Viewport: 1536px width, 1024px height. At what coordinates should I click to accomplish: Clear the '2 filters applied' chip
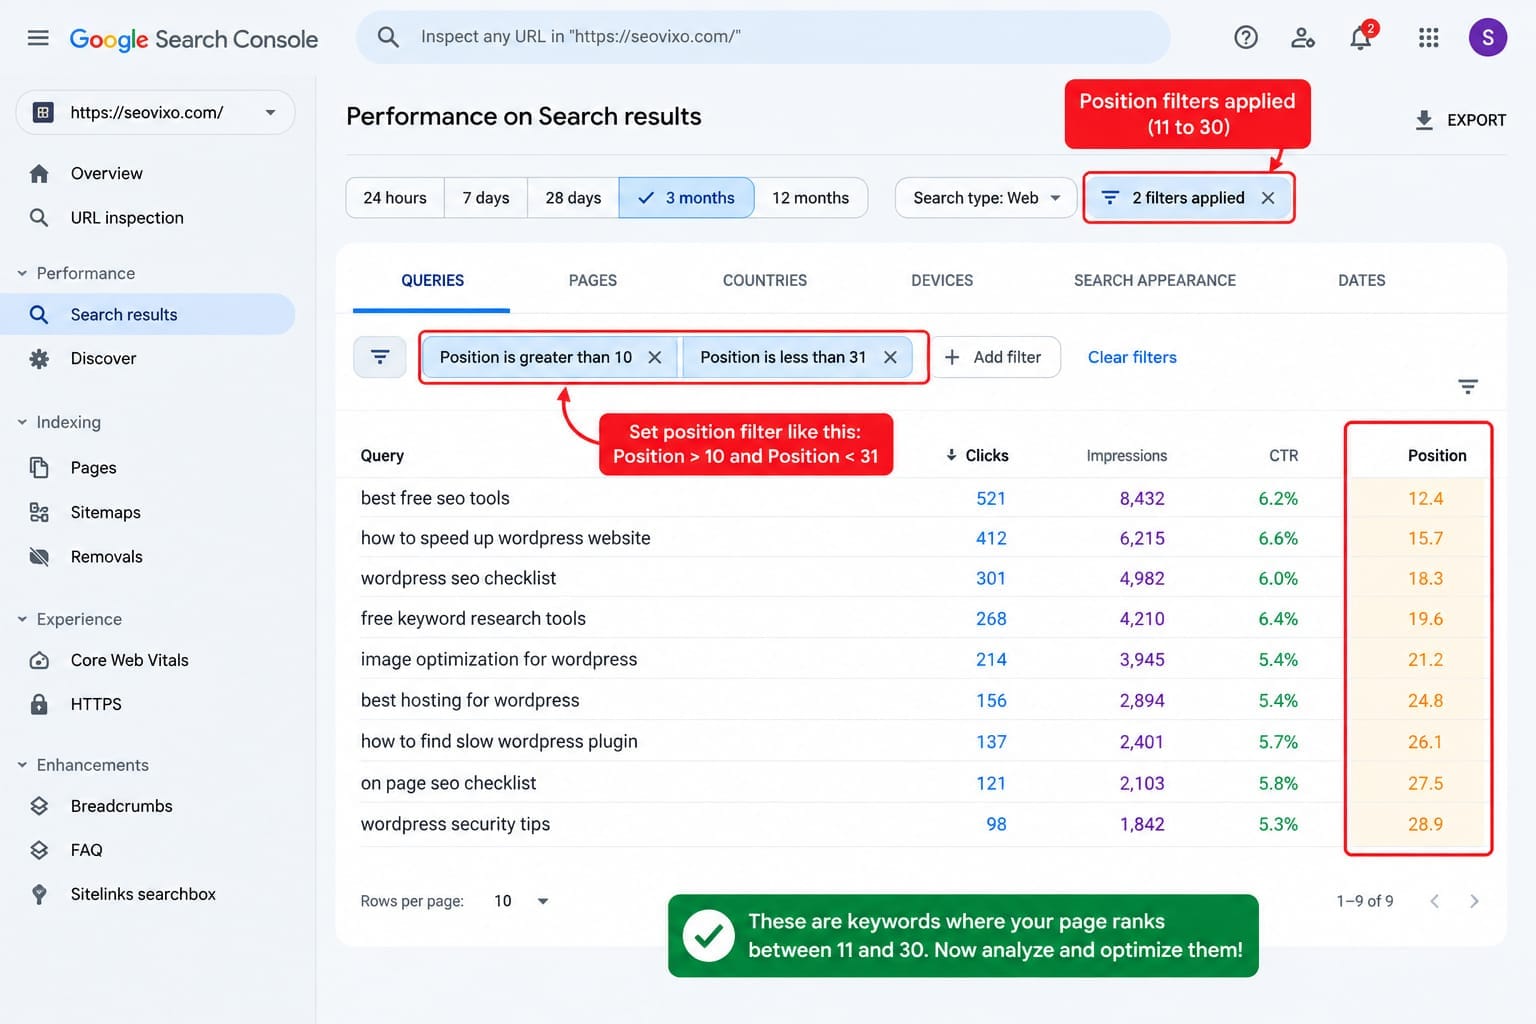[1268, 198]
